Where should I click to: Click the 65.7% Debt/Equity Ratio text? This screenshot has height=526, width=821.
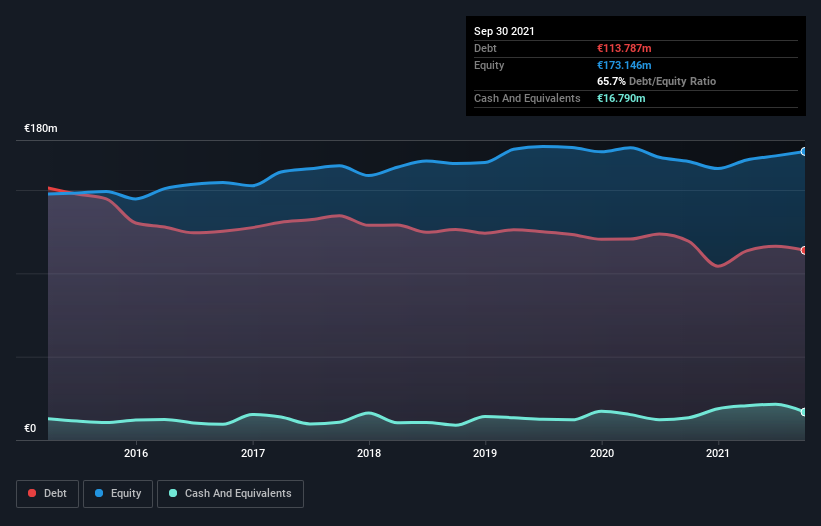point(657,82)
